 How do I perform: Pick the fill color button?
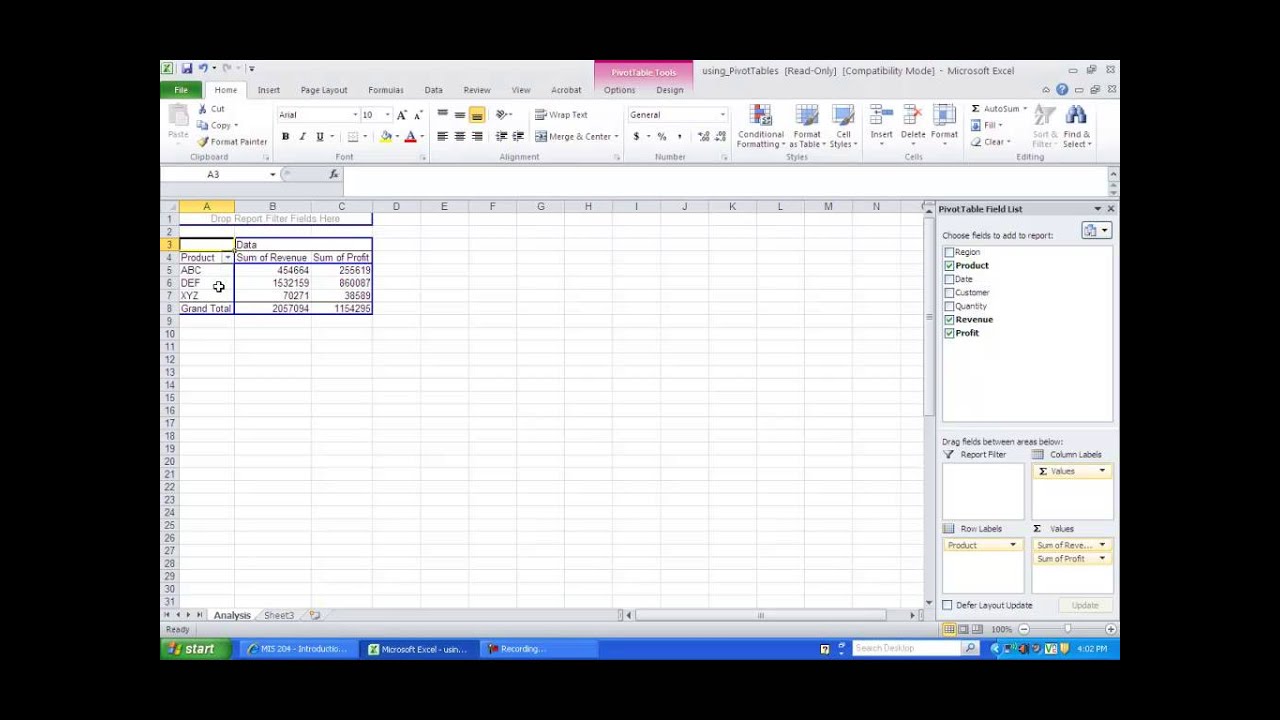click(x=385, y=136)
